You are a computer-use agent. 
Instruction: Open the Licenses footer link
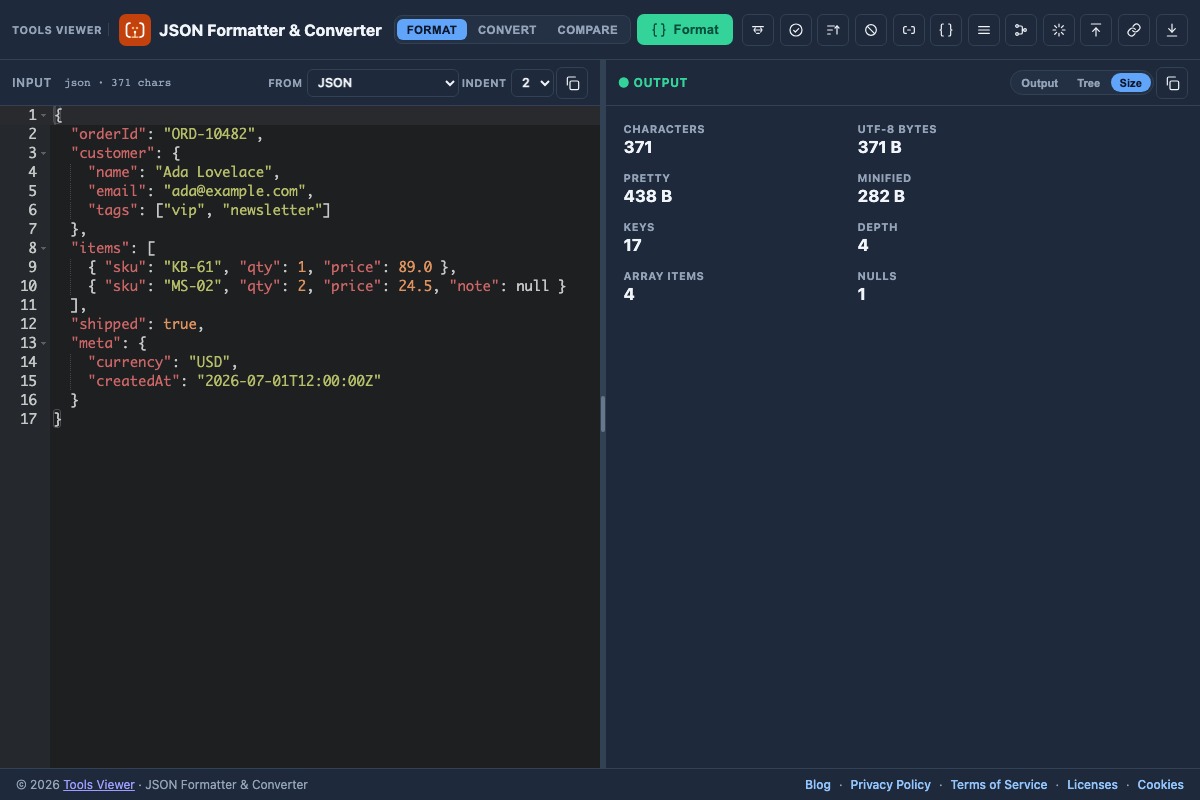point(1092,785)
